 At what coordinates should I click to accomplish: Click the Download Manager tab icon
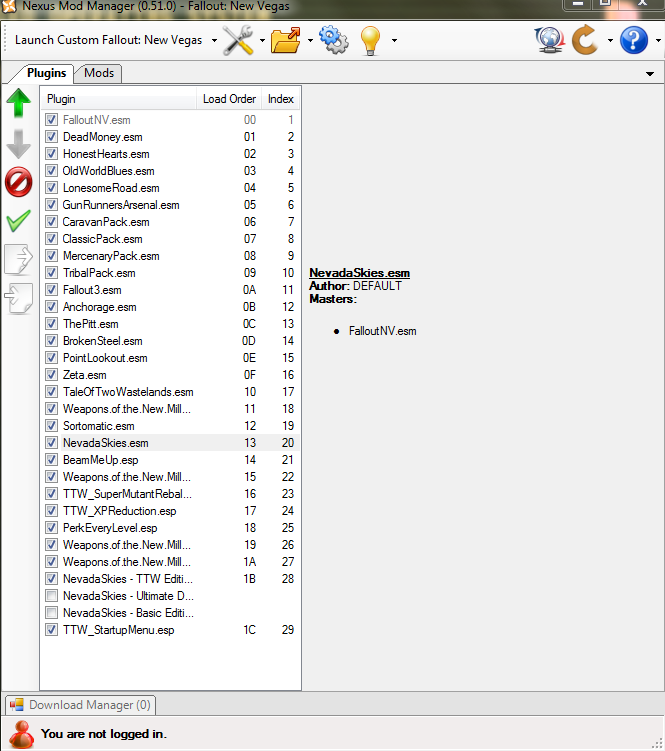click(17, 705)
